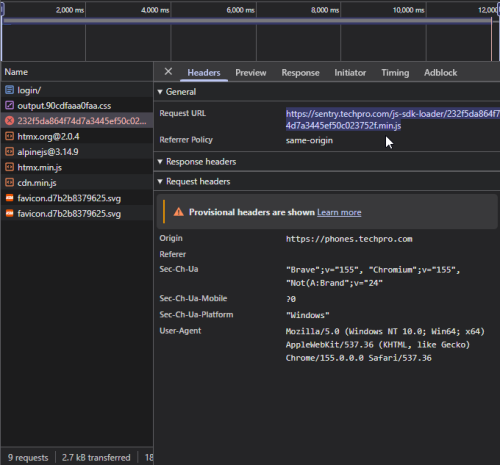Screen dimensions: 500x465
Task: Click the document icon beside login/
Action: pos(10,90)
